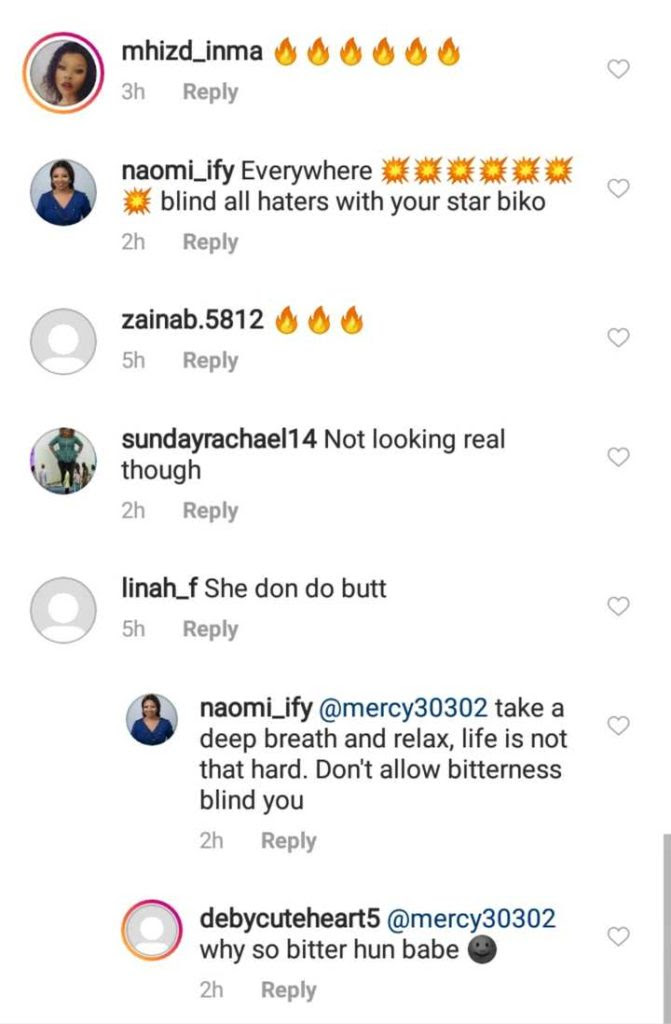Reply to sundayrachael14's comment

click(210, 511)
